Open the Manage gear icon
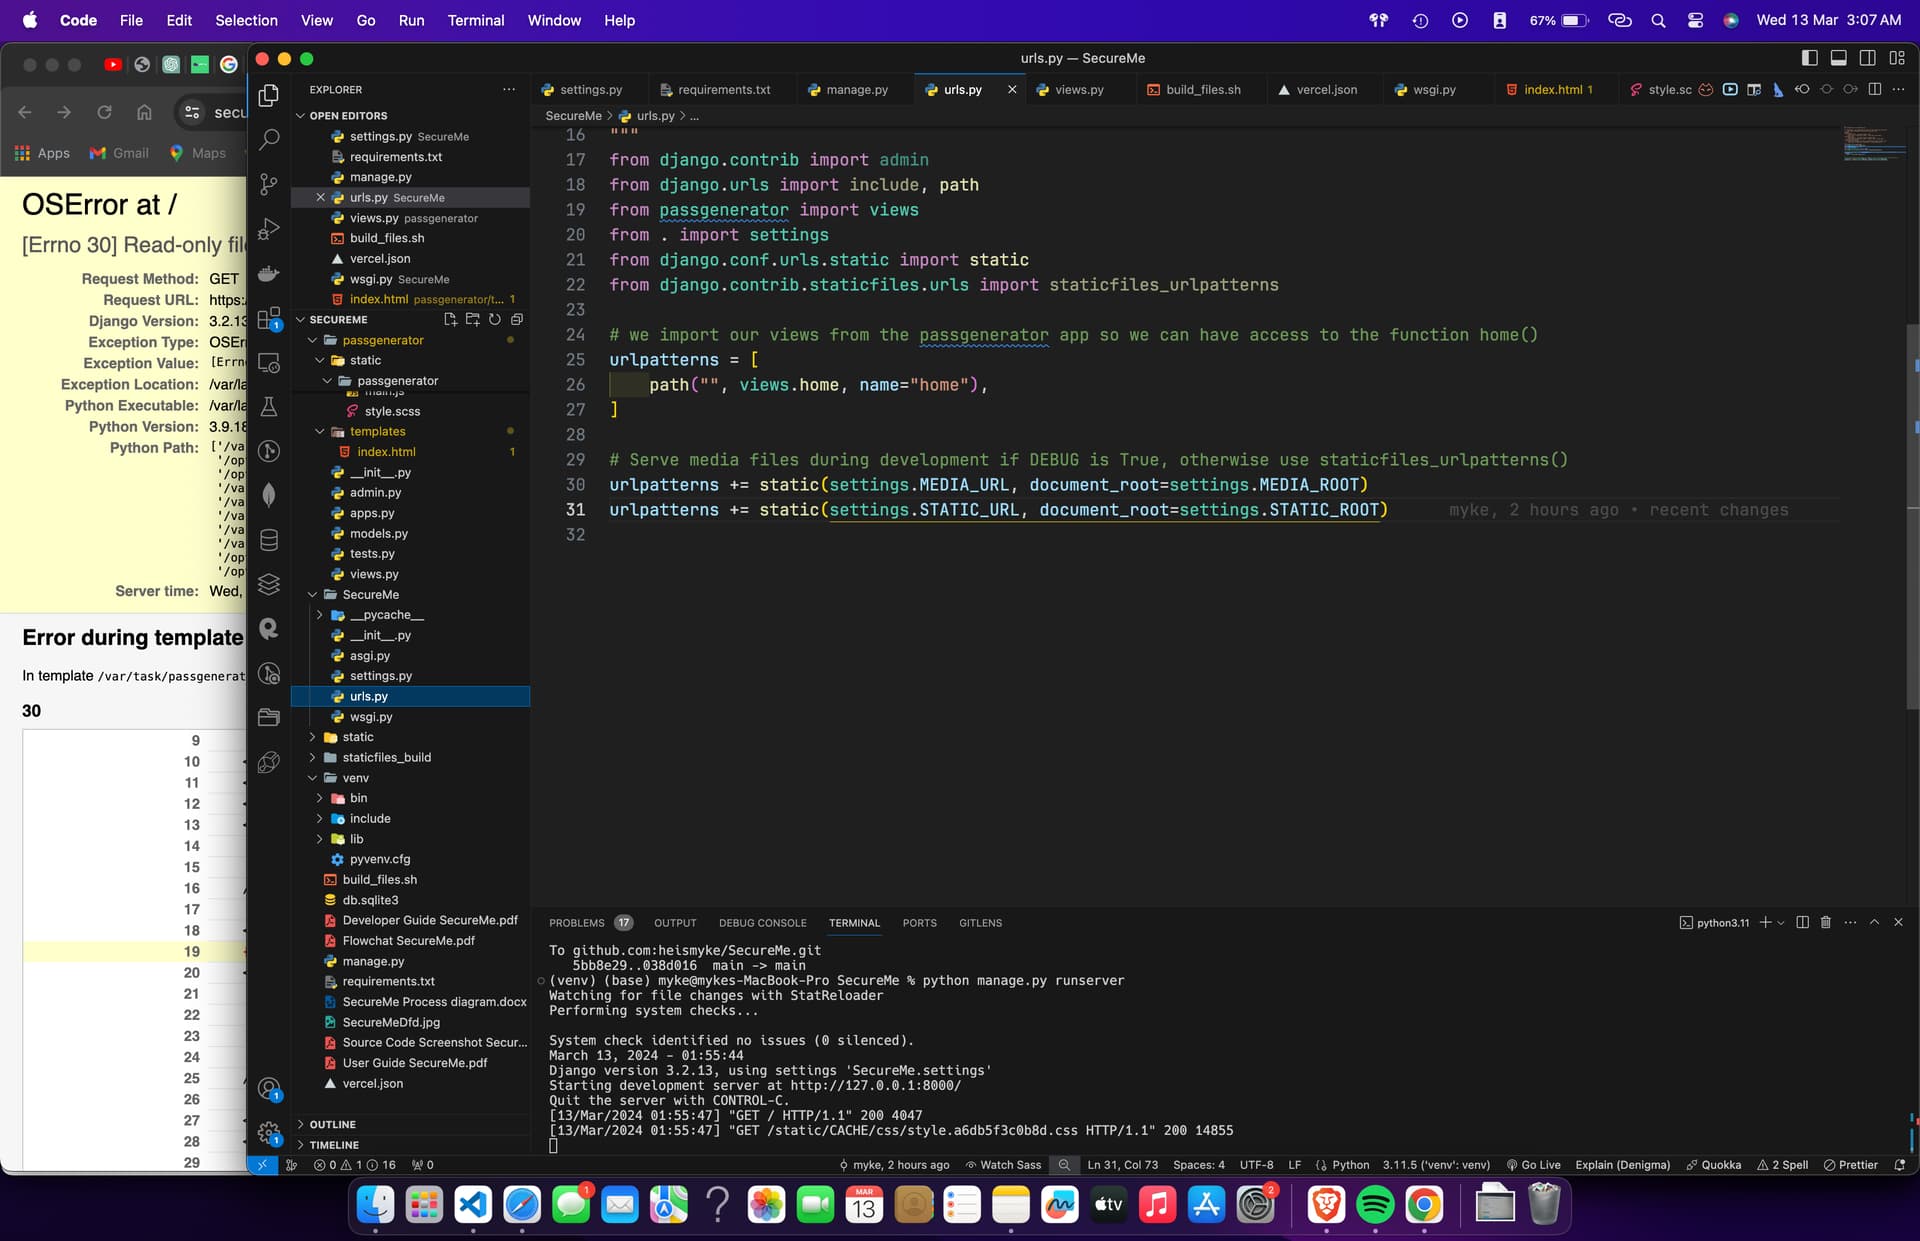 (x=269, y=1133)
